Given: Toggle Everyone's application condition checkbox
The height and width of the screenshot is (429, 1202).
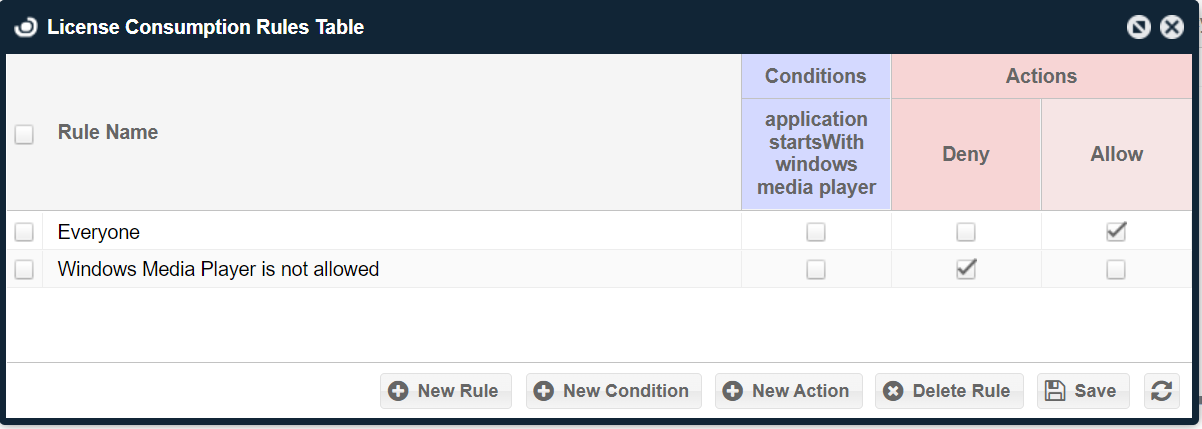Looking at the screenshot, I should point(816,232).
